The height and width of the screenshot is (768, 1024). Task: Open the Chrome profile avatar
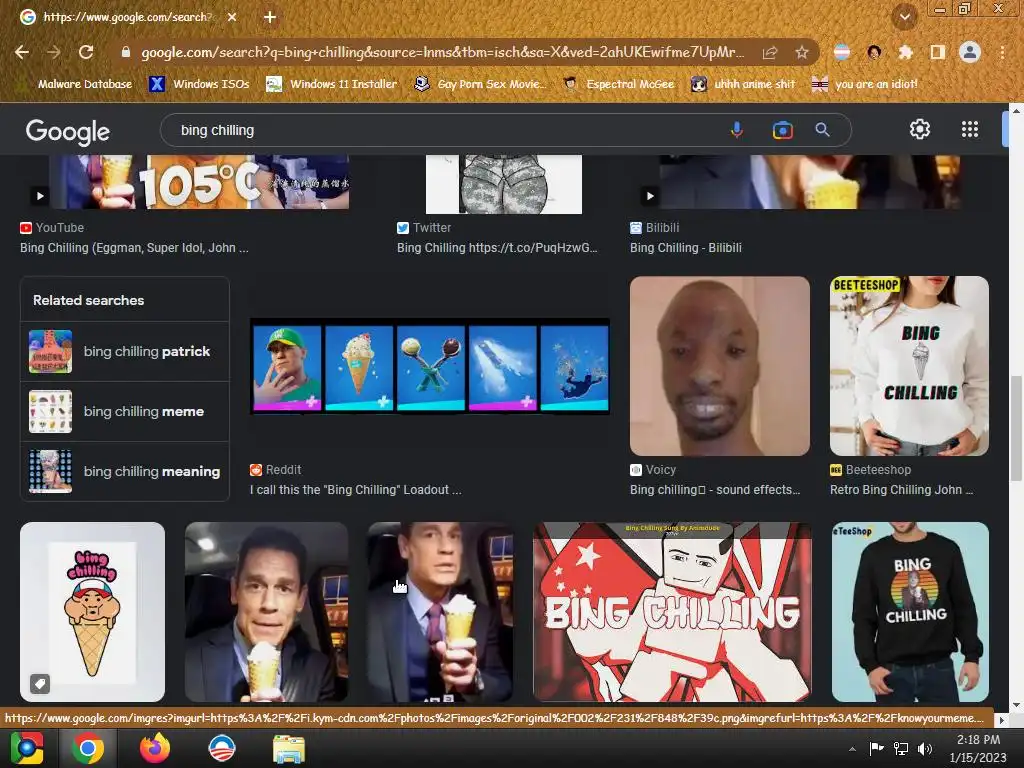click(x=970, y=52)
